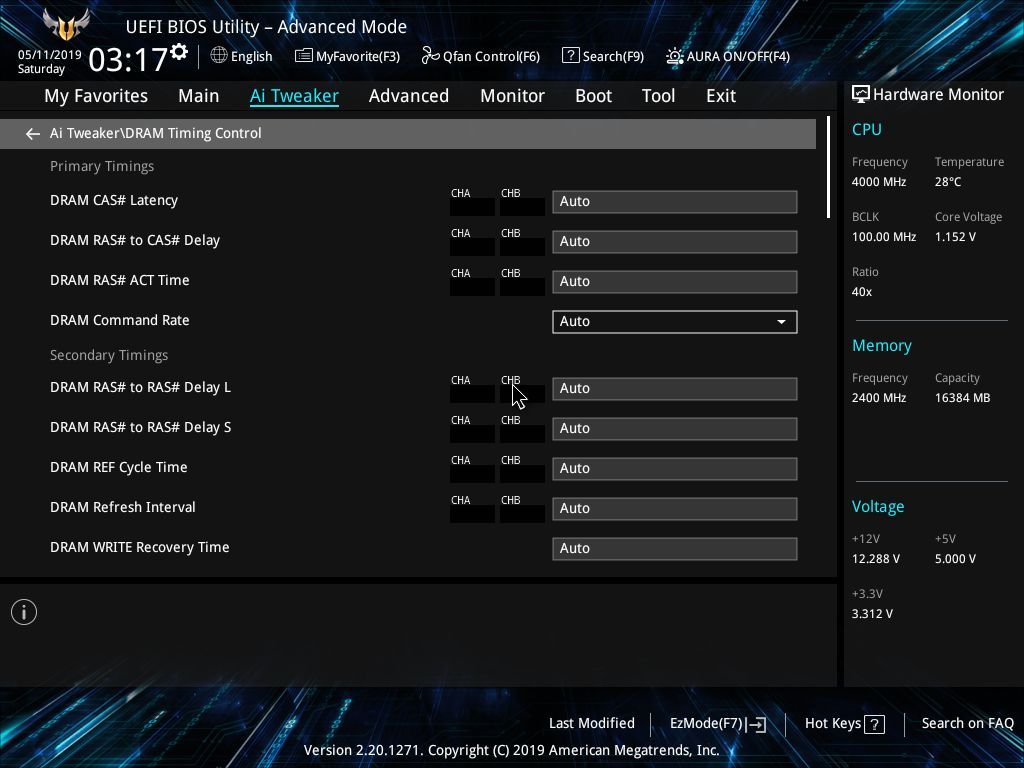Open Search(F9) question mark icon
Image resolution: width=1024 pixels, height=768 pixels.
click(570, 56)
